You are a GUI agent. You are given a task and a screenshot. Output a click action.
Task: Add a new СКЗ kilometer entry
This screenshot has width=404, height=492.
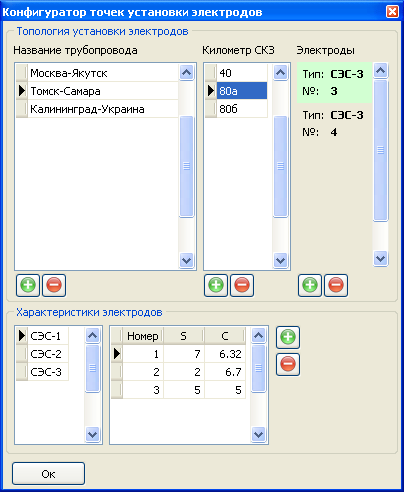216,285
